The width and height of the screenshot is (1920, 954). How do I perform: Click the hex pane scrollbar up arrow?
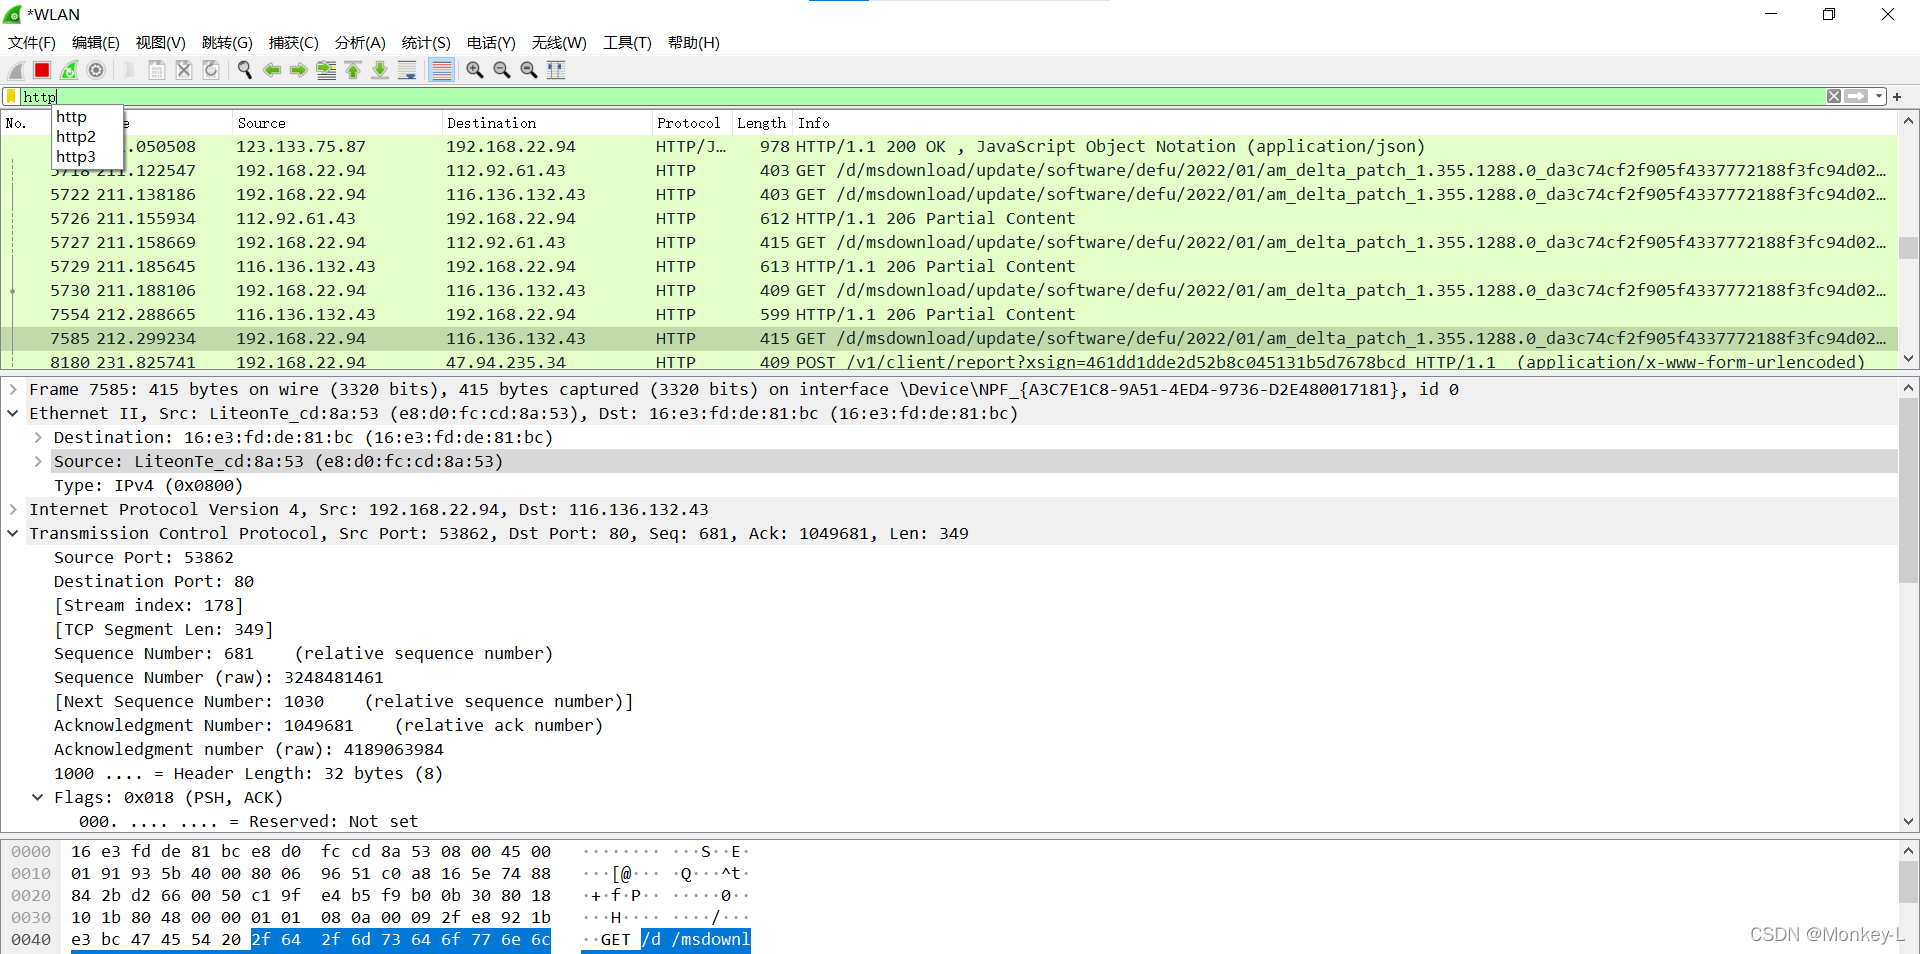(1908, 851)
